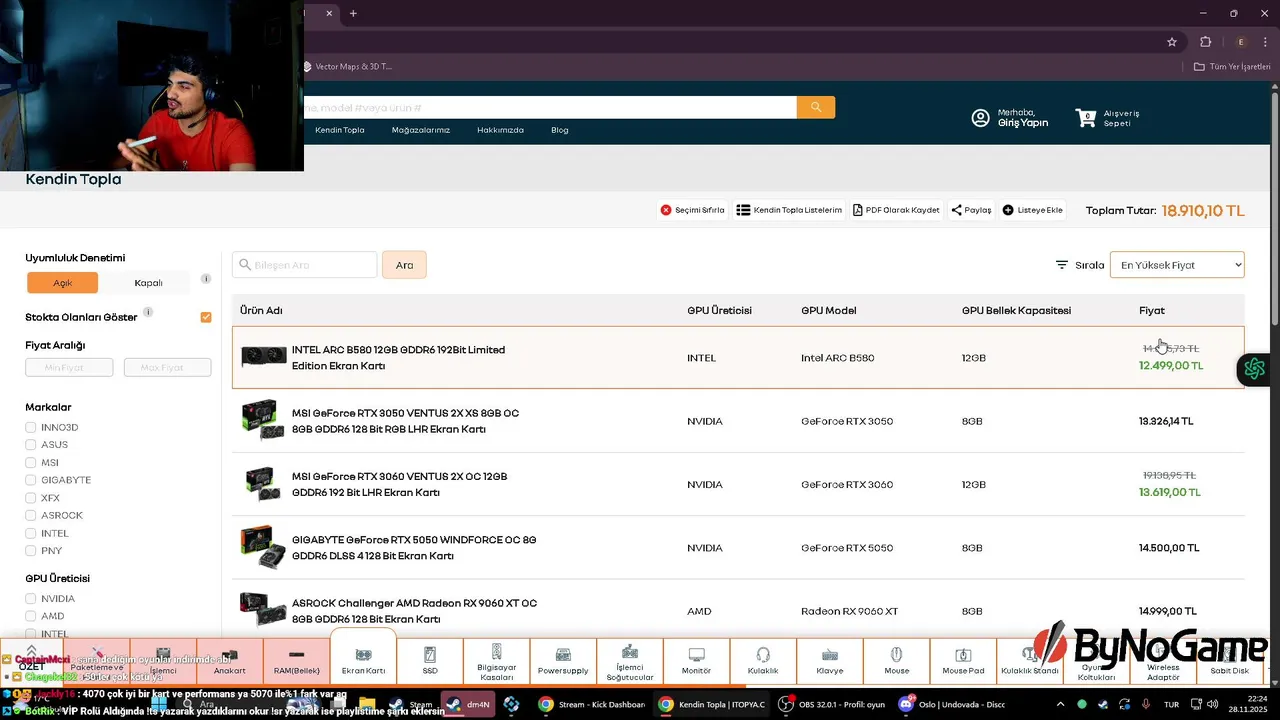Screen dimensions: 1280x720
Task: Click the top site search input
Action: point(550,107)
